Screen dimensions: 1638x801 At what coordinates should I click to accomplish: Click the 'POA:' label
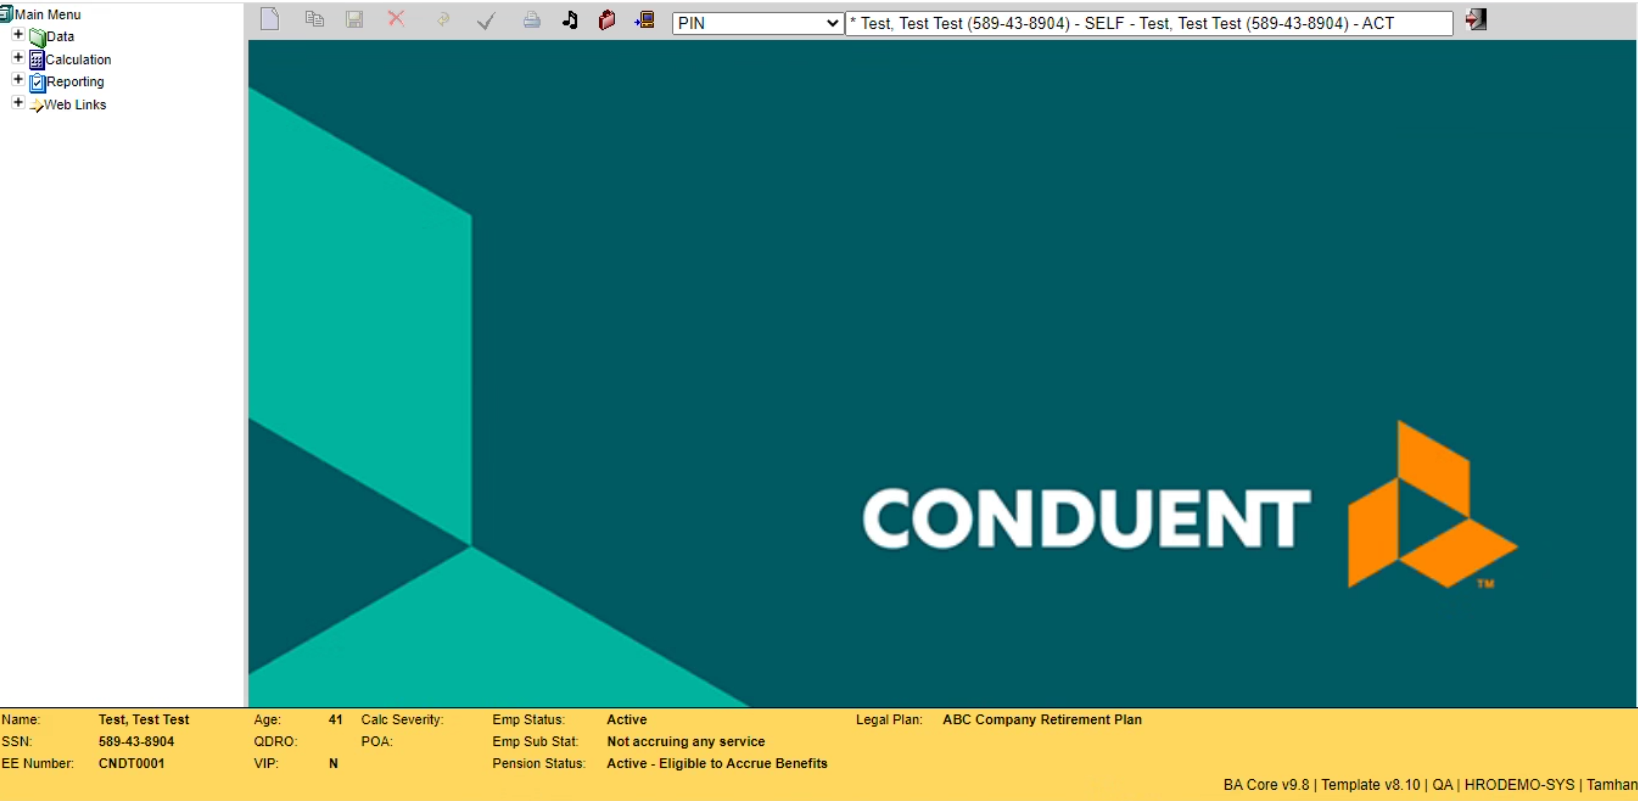pos(377,741)
